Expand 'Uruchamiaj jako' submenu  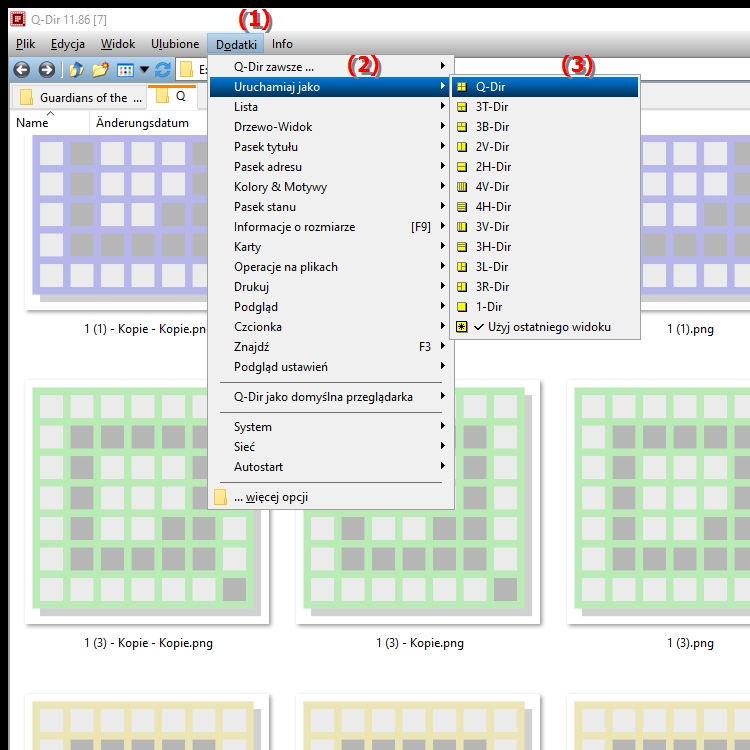tap(330, 87)
